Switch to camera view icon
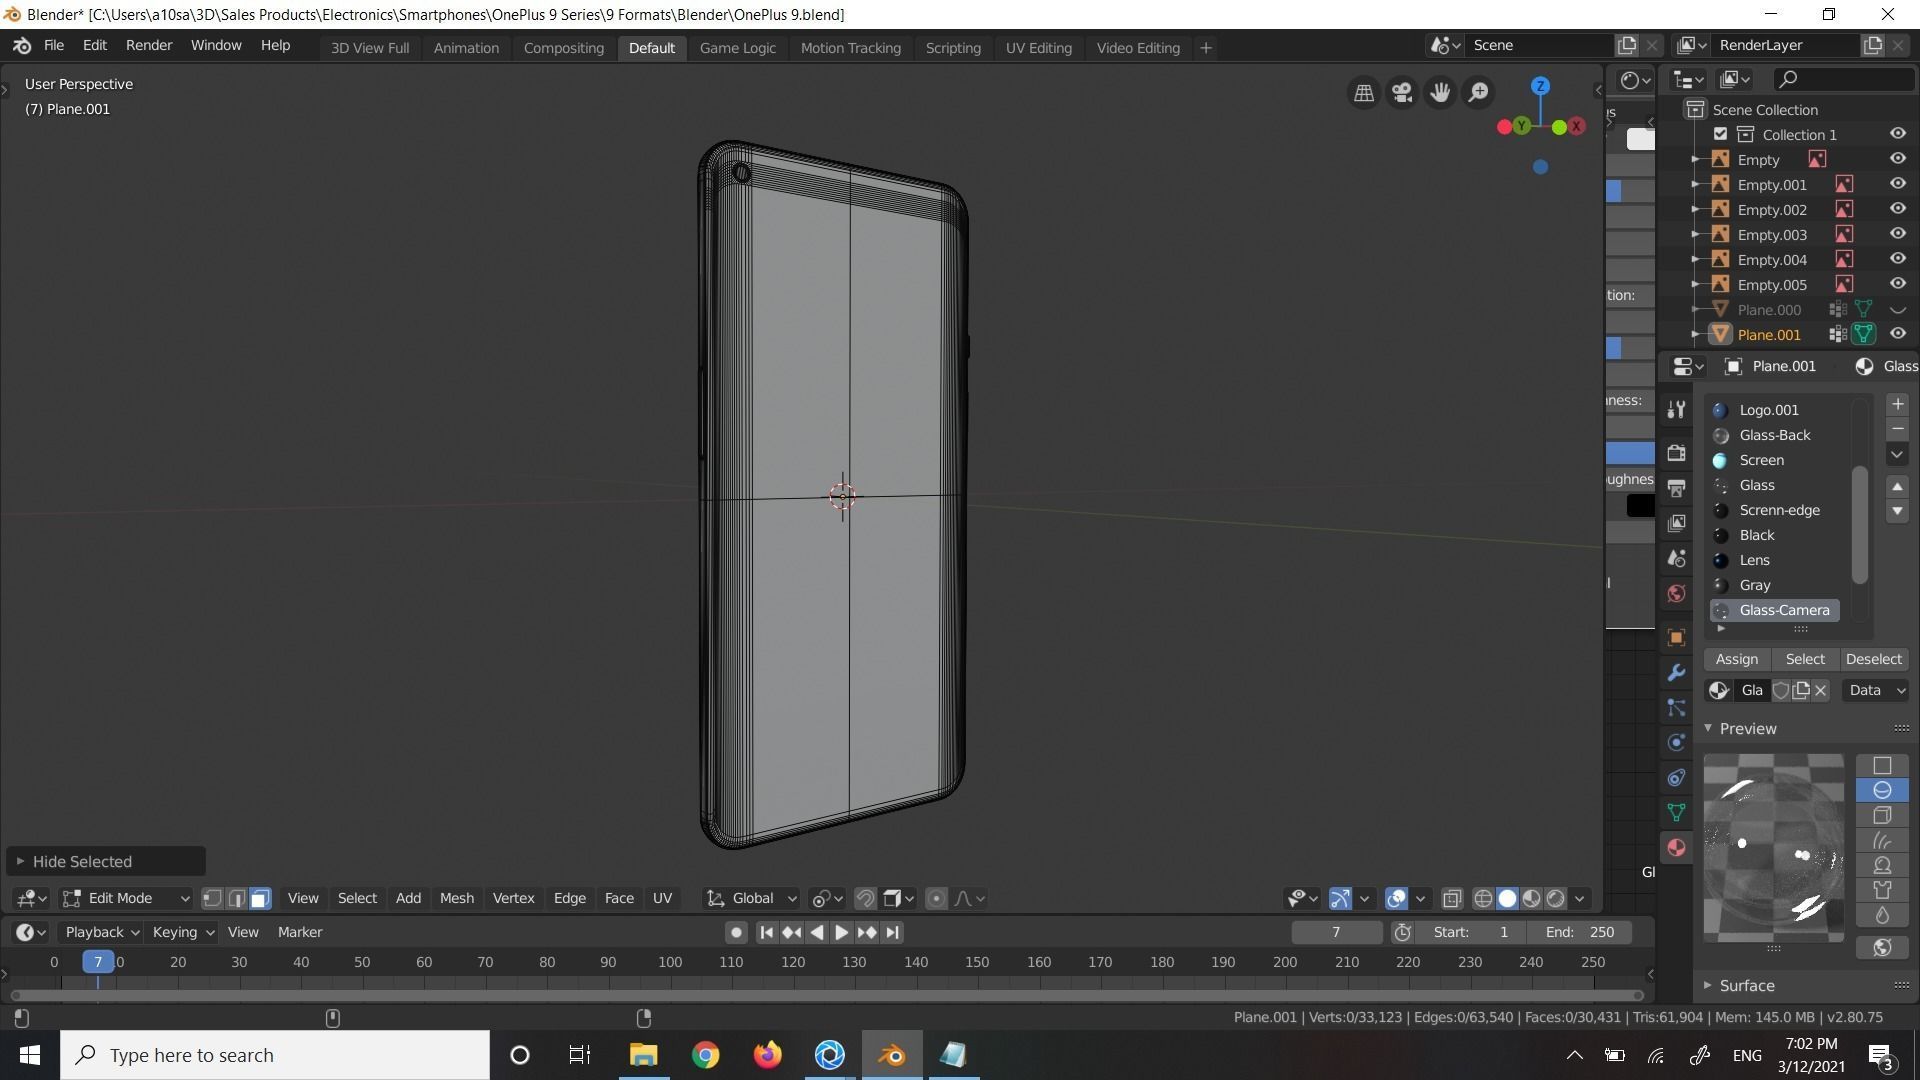 click(1402, 93)
